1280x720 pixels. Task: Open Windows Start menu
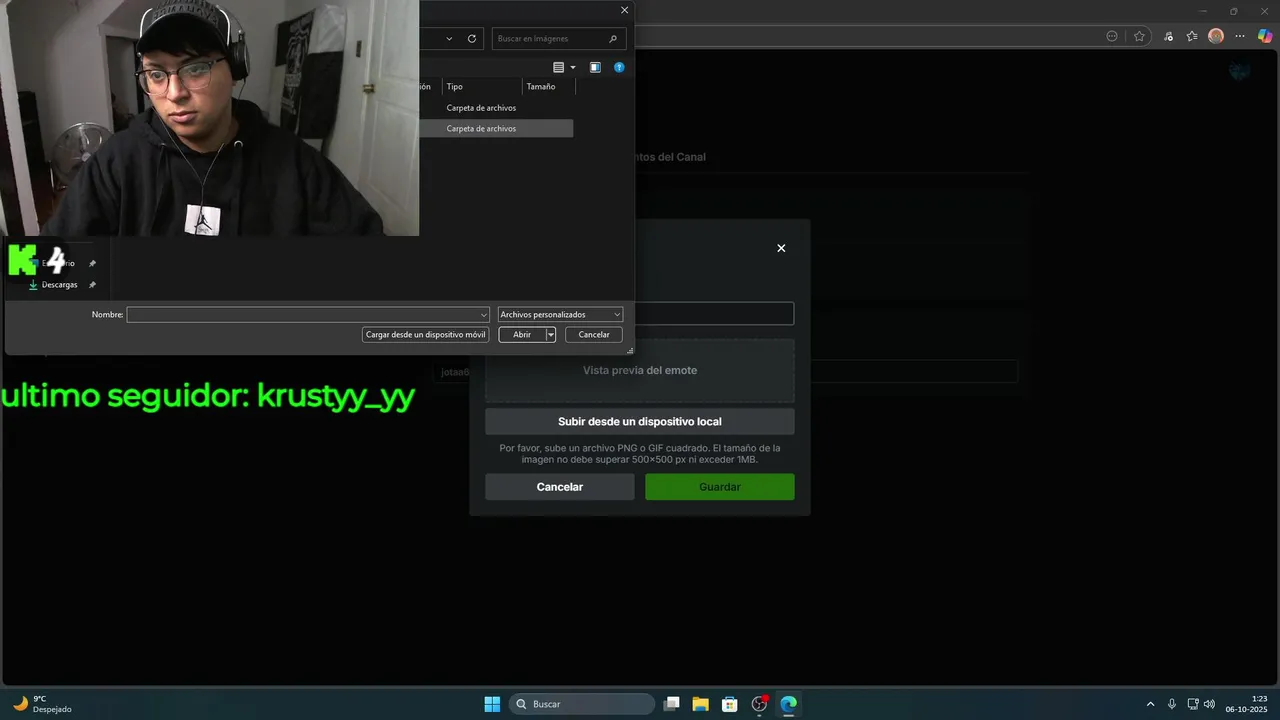(x=492, y=704)
